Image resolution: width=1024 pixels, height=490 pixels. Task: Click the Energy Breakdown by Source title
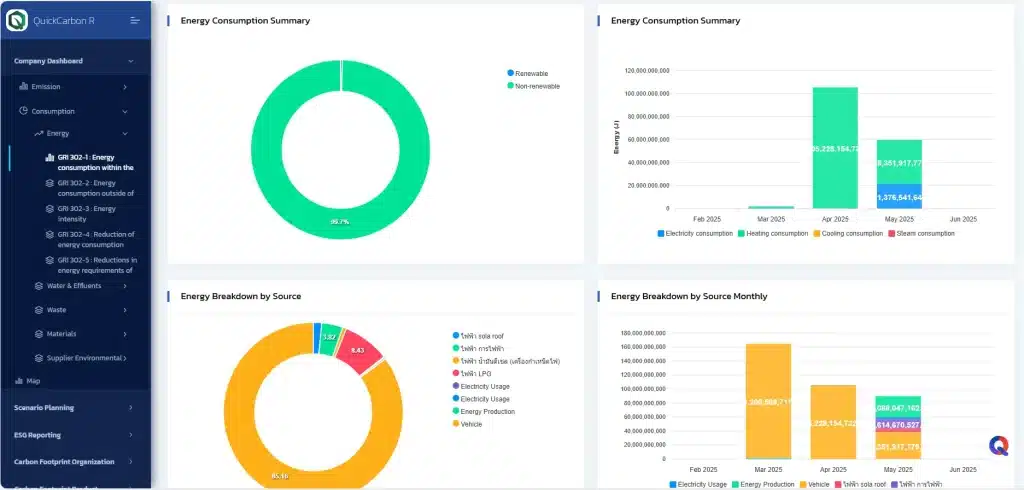coord(241,296)
